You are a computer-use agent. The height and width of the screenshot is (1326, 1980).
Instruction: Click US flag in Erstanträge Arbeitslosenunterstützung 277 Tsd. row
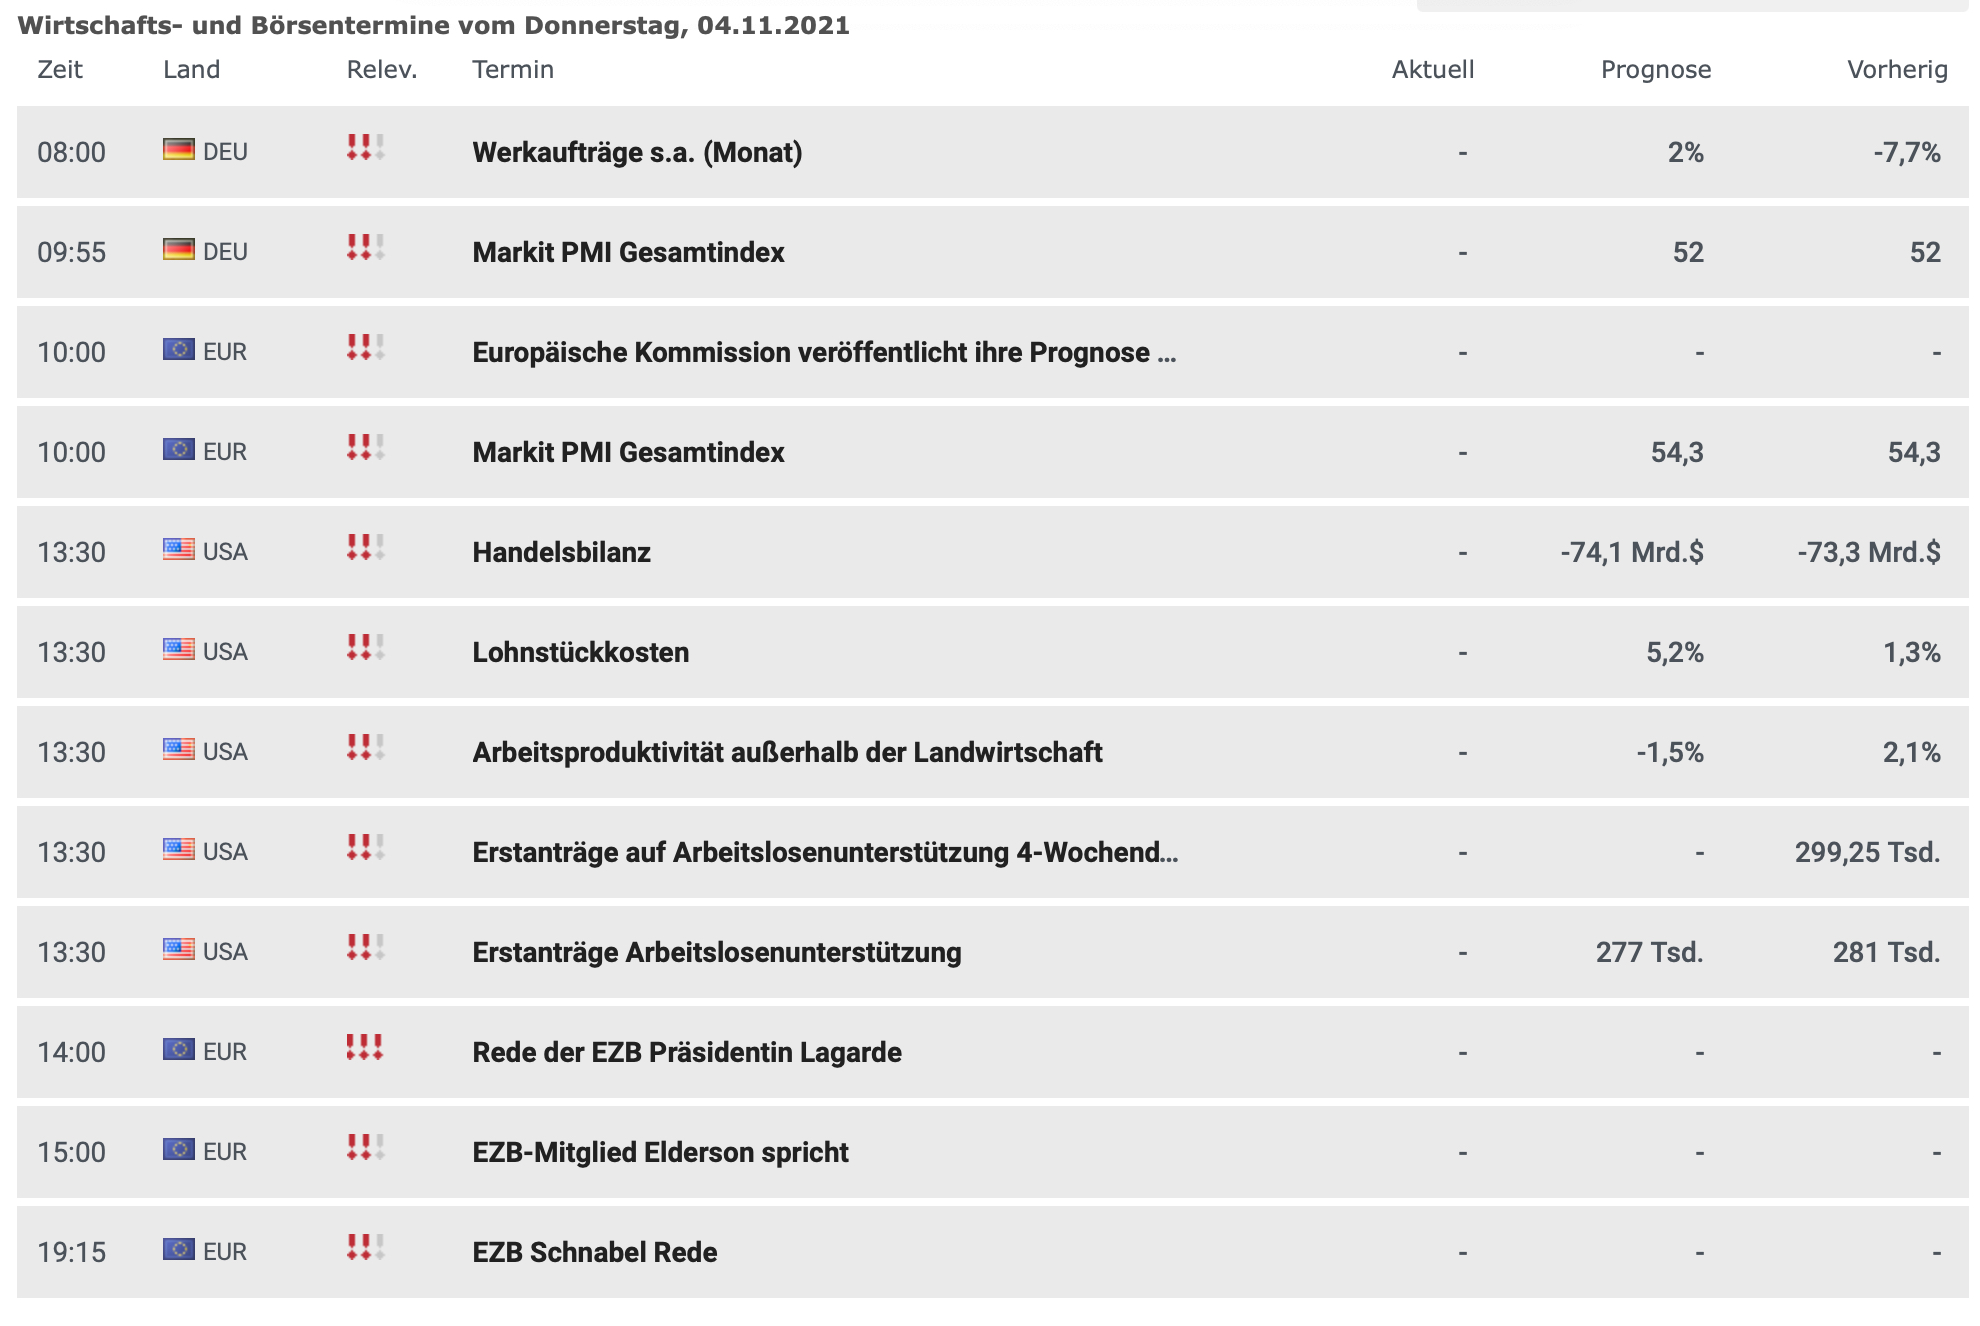179,949
